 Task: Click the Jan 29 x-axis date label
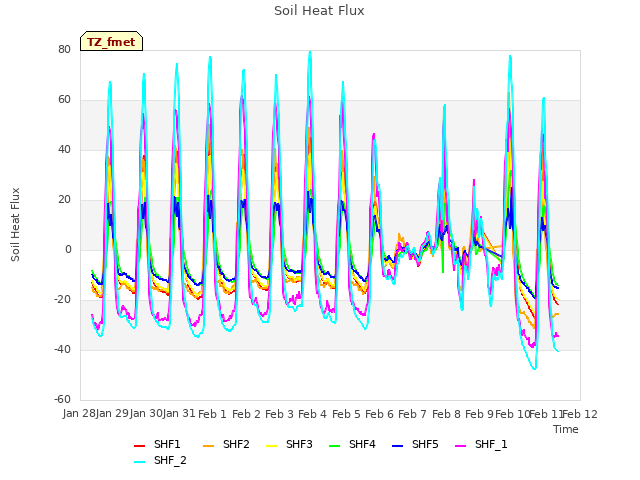(x=112, y=413)
